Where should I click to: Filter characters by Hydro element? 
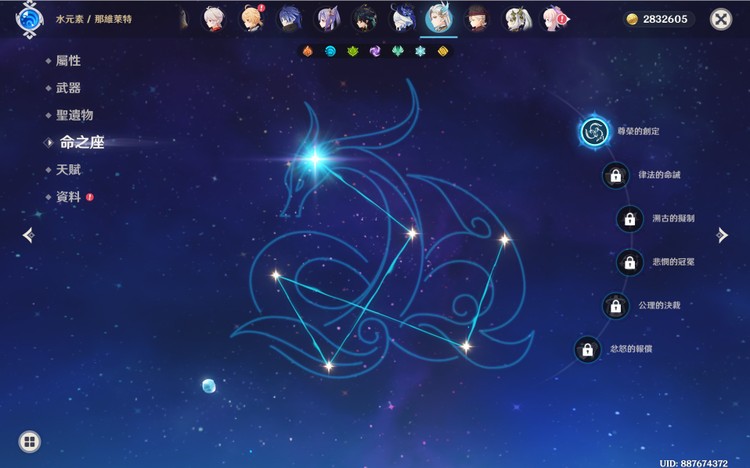(x=330, y=51)
